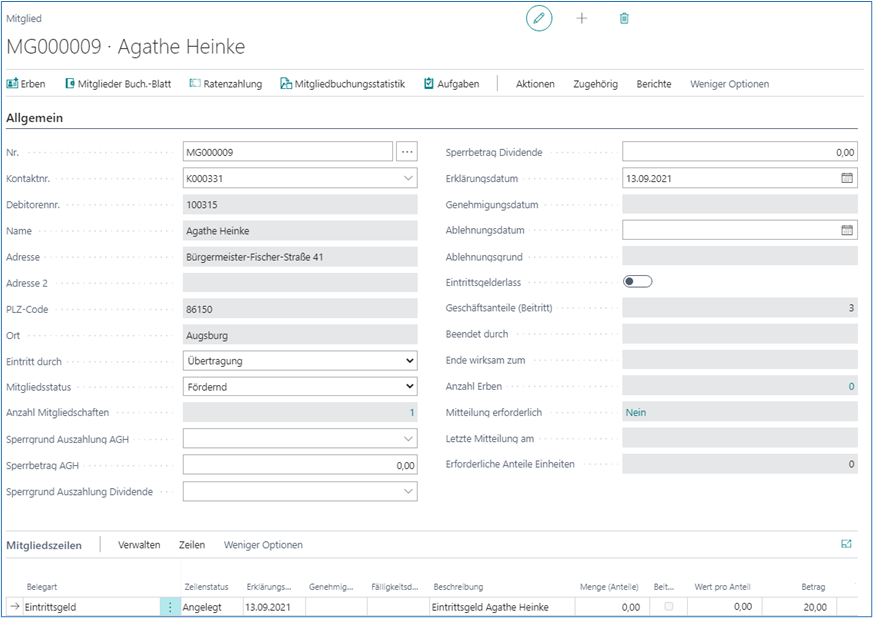
Task: Open the Berichte menu
Action: [654, 84]
